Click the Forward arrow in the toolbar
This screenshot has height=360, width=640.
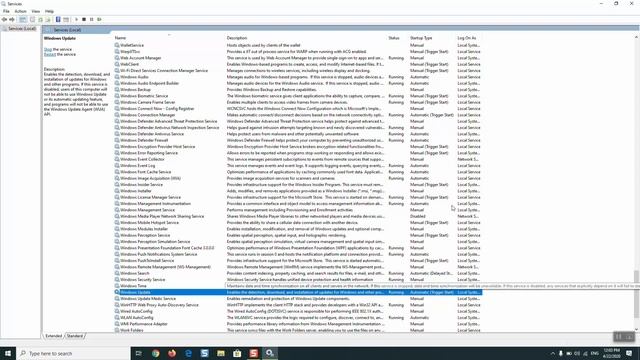pos(12,20)
